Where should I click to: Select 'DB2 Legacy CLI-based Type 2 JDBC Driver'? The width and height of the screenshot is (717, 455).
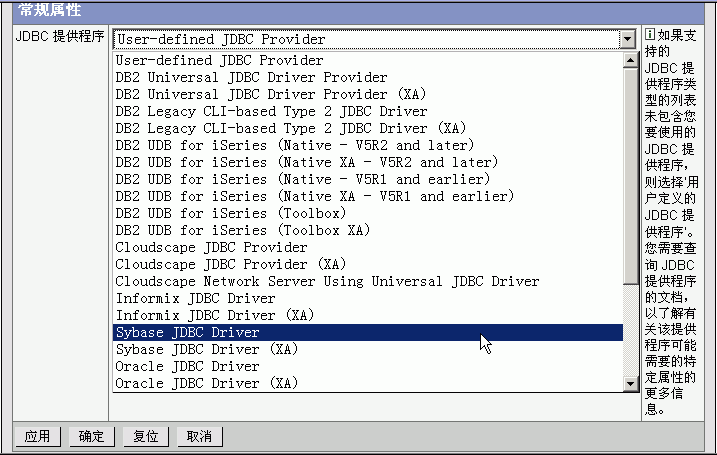click(368, 111)
